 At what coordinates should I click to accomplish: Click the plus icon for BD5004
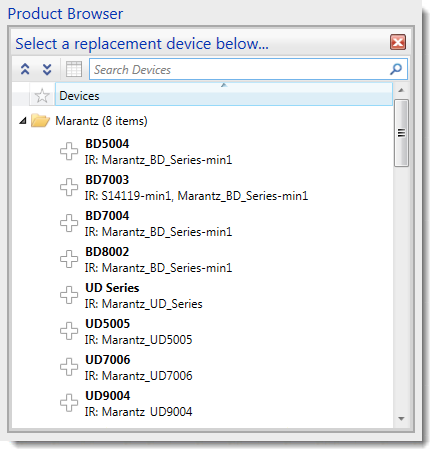point(69,151)
